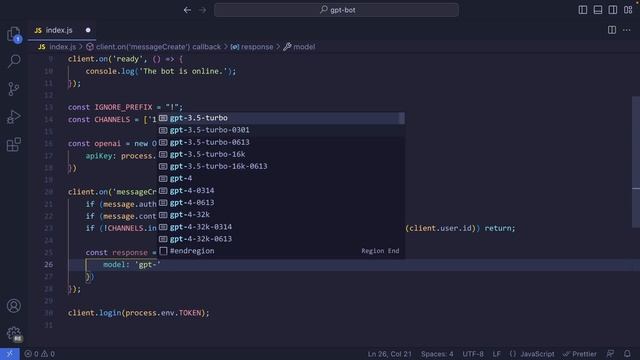
Task: Go forward with the right arrow
Action: [x=202, y=10]
